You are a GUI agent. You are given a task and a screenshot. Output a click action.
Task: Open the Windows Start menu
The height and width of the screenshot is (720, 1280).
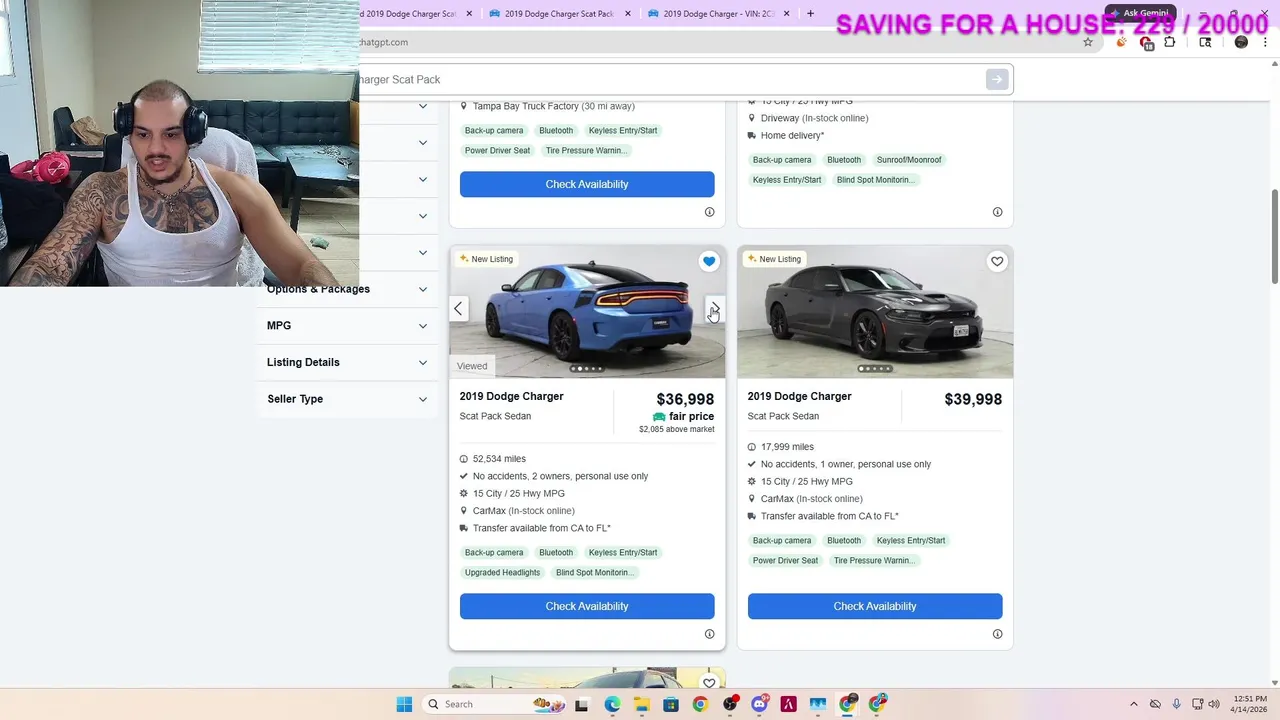[404, 704]
